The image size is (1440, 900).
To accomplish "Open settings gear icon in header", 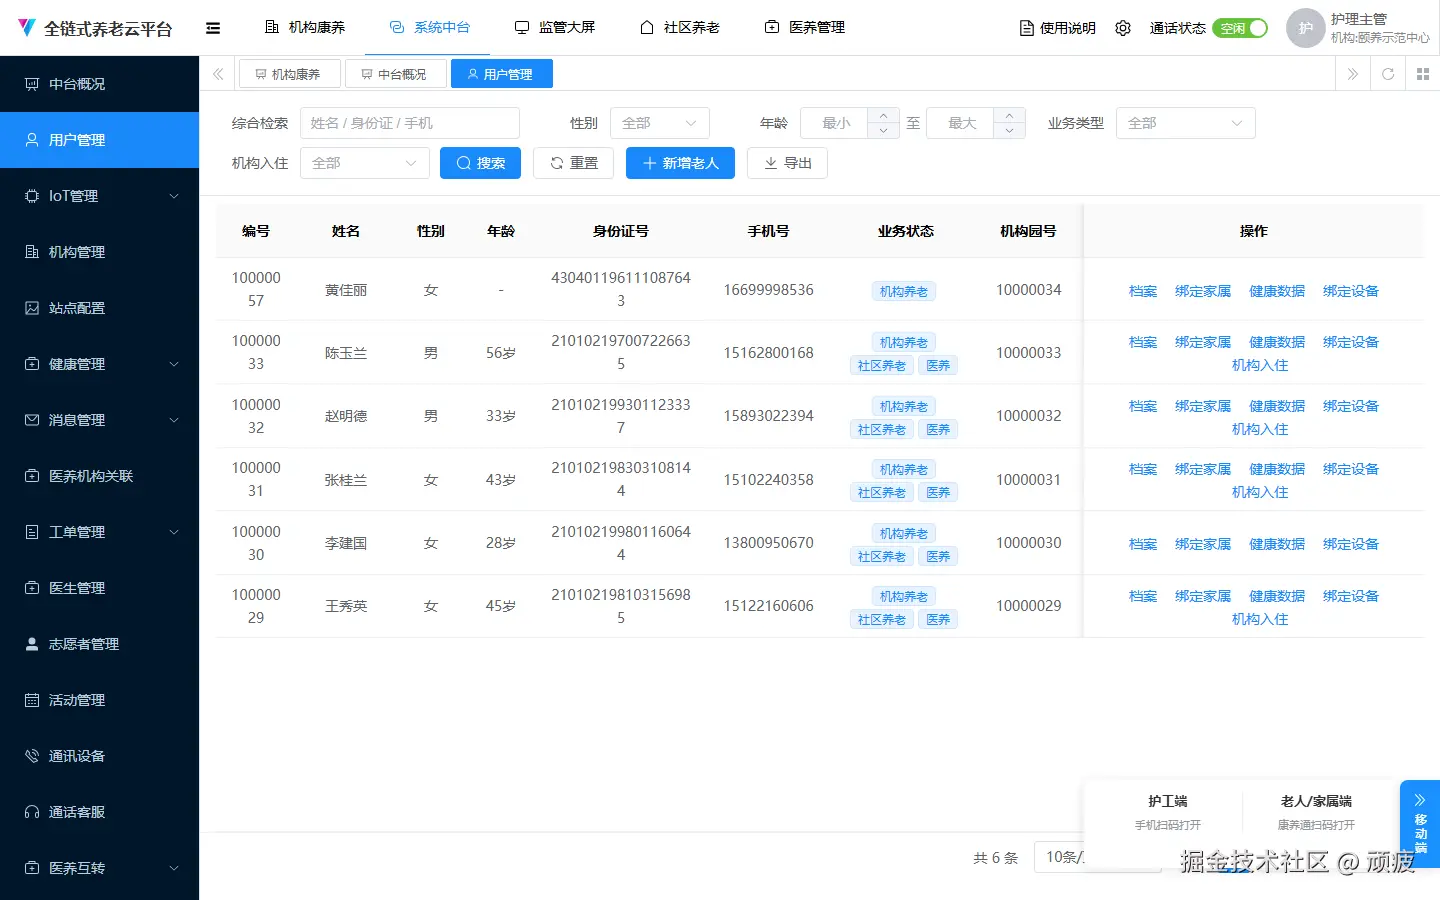I will pos(1123,28).
